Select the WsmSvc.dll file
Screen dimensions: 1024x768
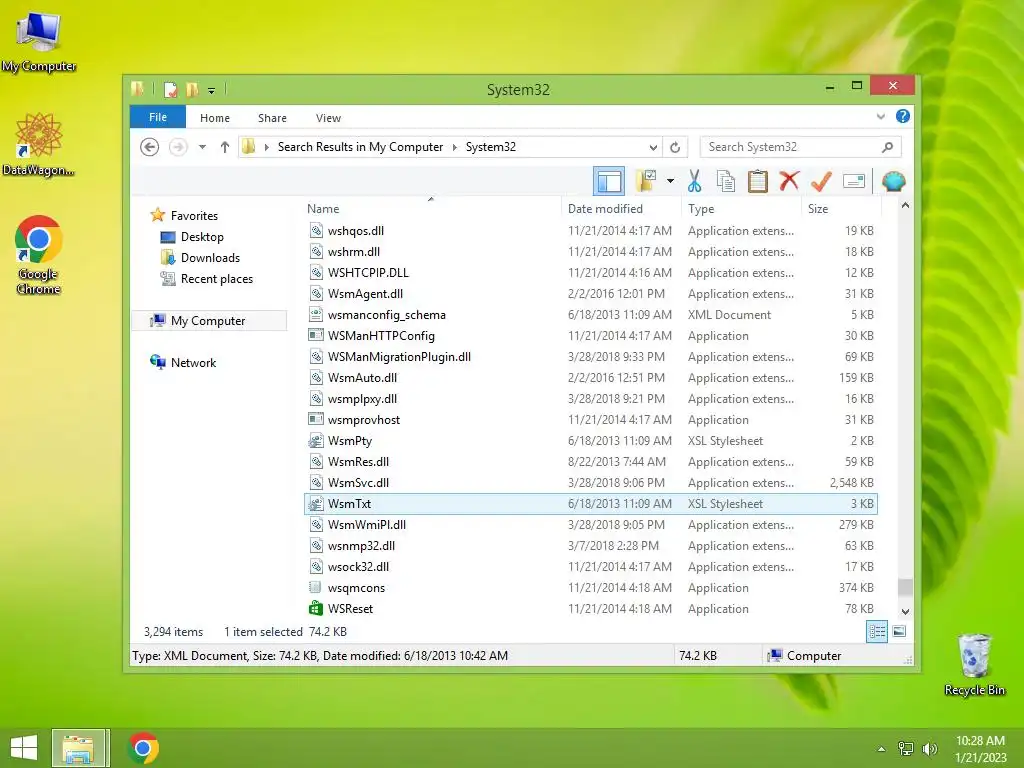coord(591,483)
